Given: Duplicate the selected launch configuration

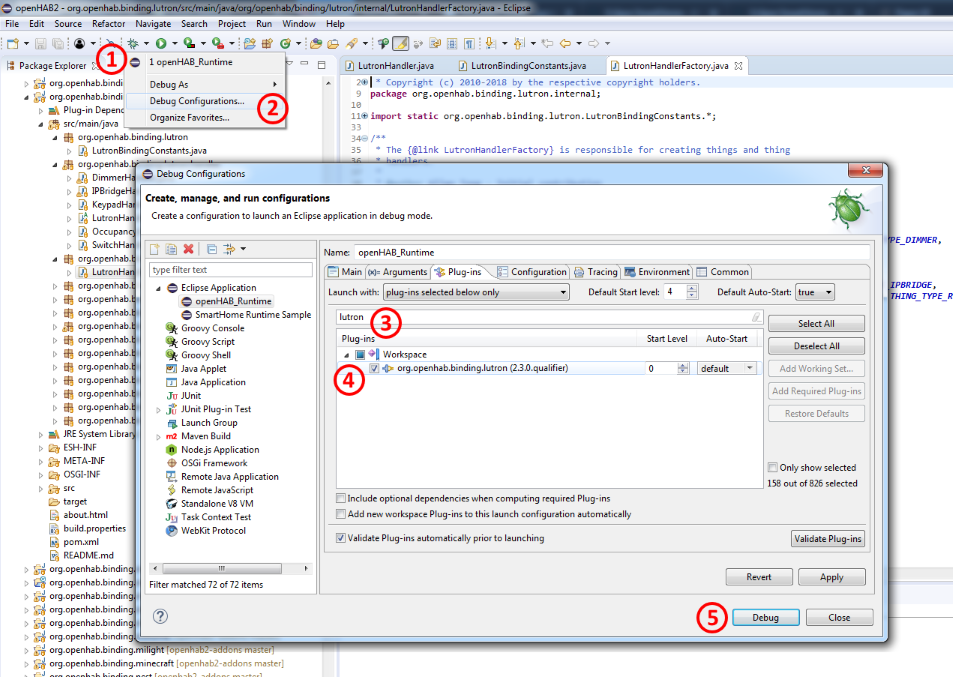Looking at the screenshot, I should pos(172,248).
